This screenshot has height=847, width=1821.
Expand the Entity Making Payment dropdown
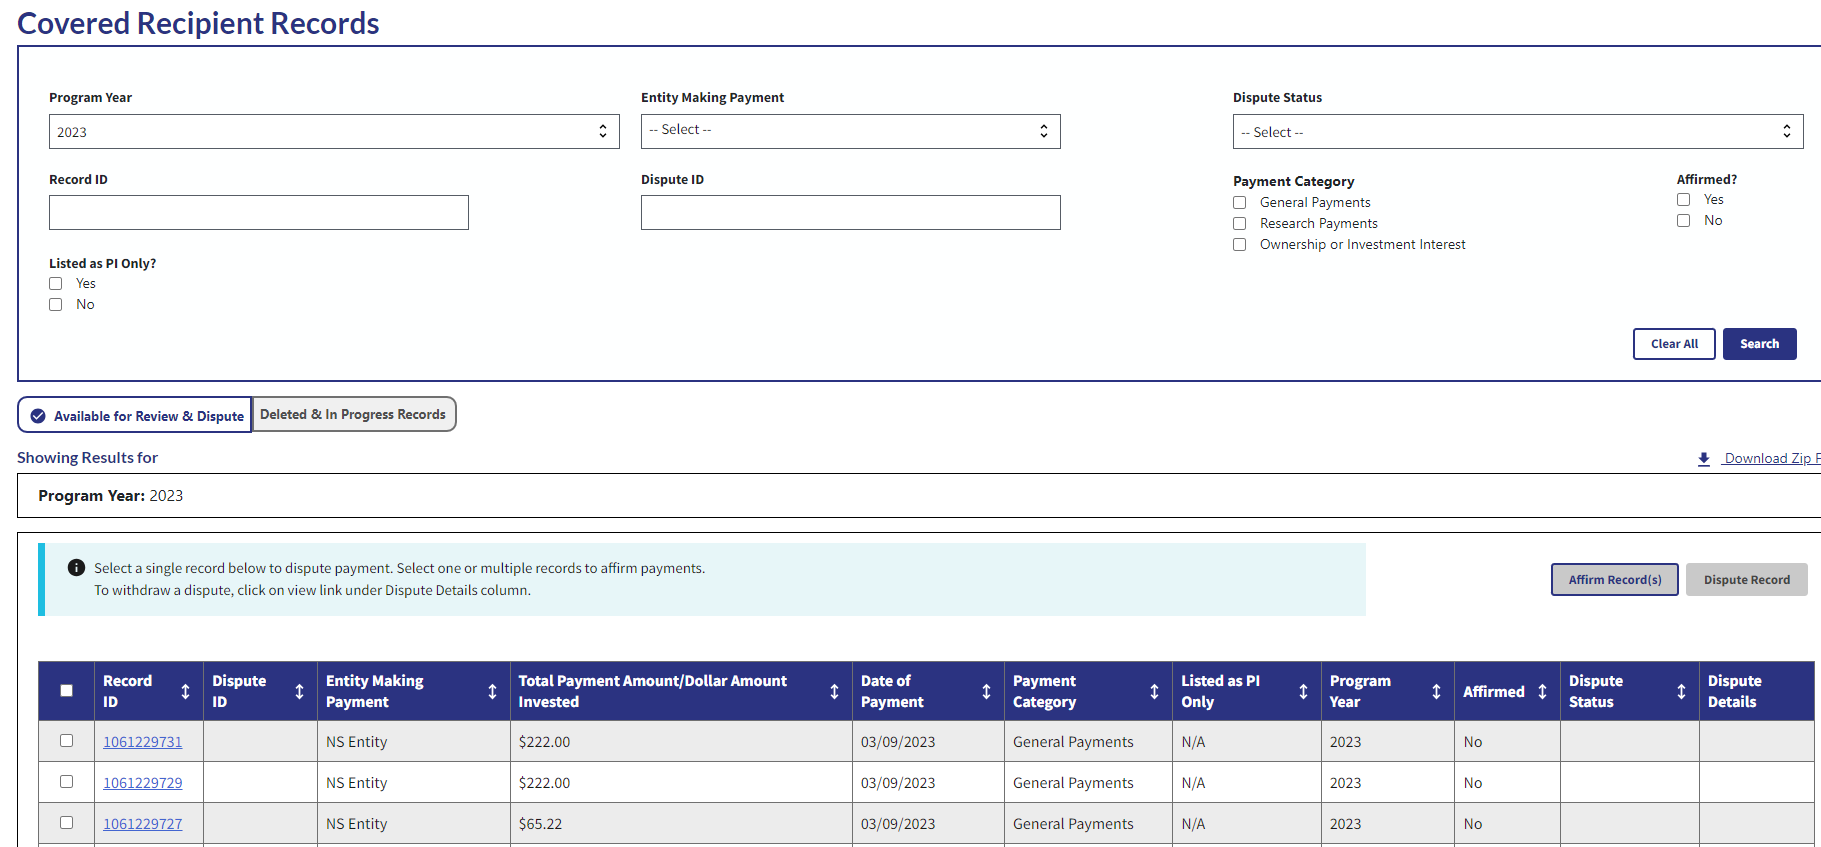(850, 131)
